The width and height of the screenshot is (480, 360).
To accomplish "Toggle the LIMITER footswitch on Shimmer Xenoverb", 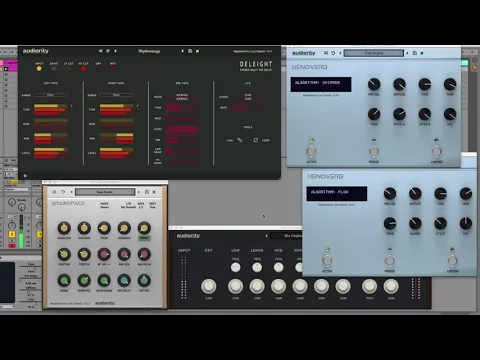I will click(436, 152).
